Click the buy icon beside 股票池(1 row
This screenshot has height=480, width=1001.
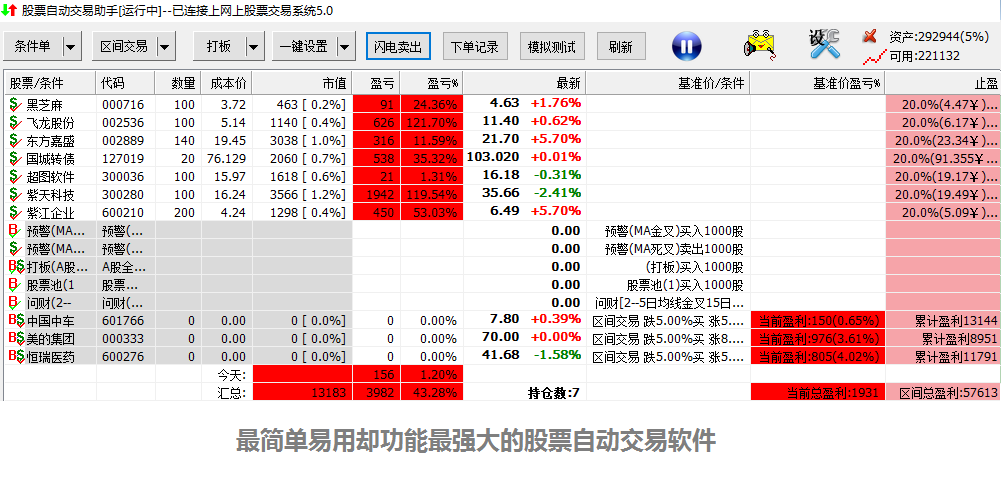pos(15,284)
